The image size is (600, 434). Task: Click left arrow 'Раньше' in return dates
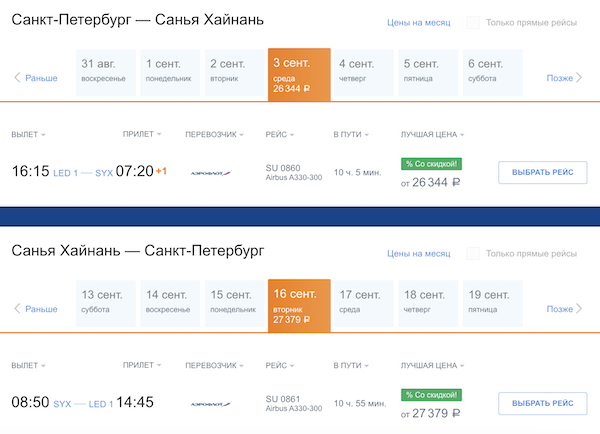click(36, 309)
